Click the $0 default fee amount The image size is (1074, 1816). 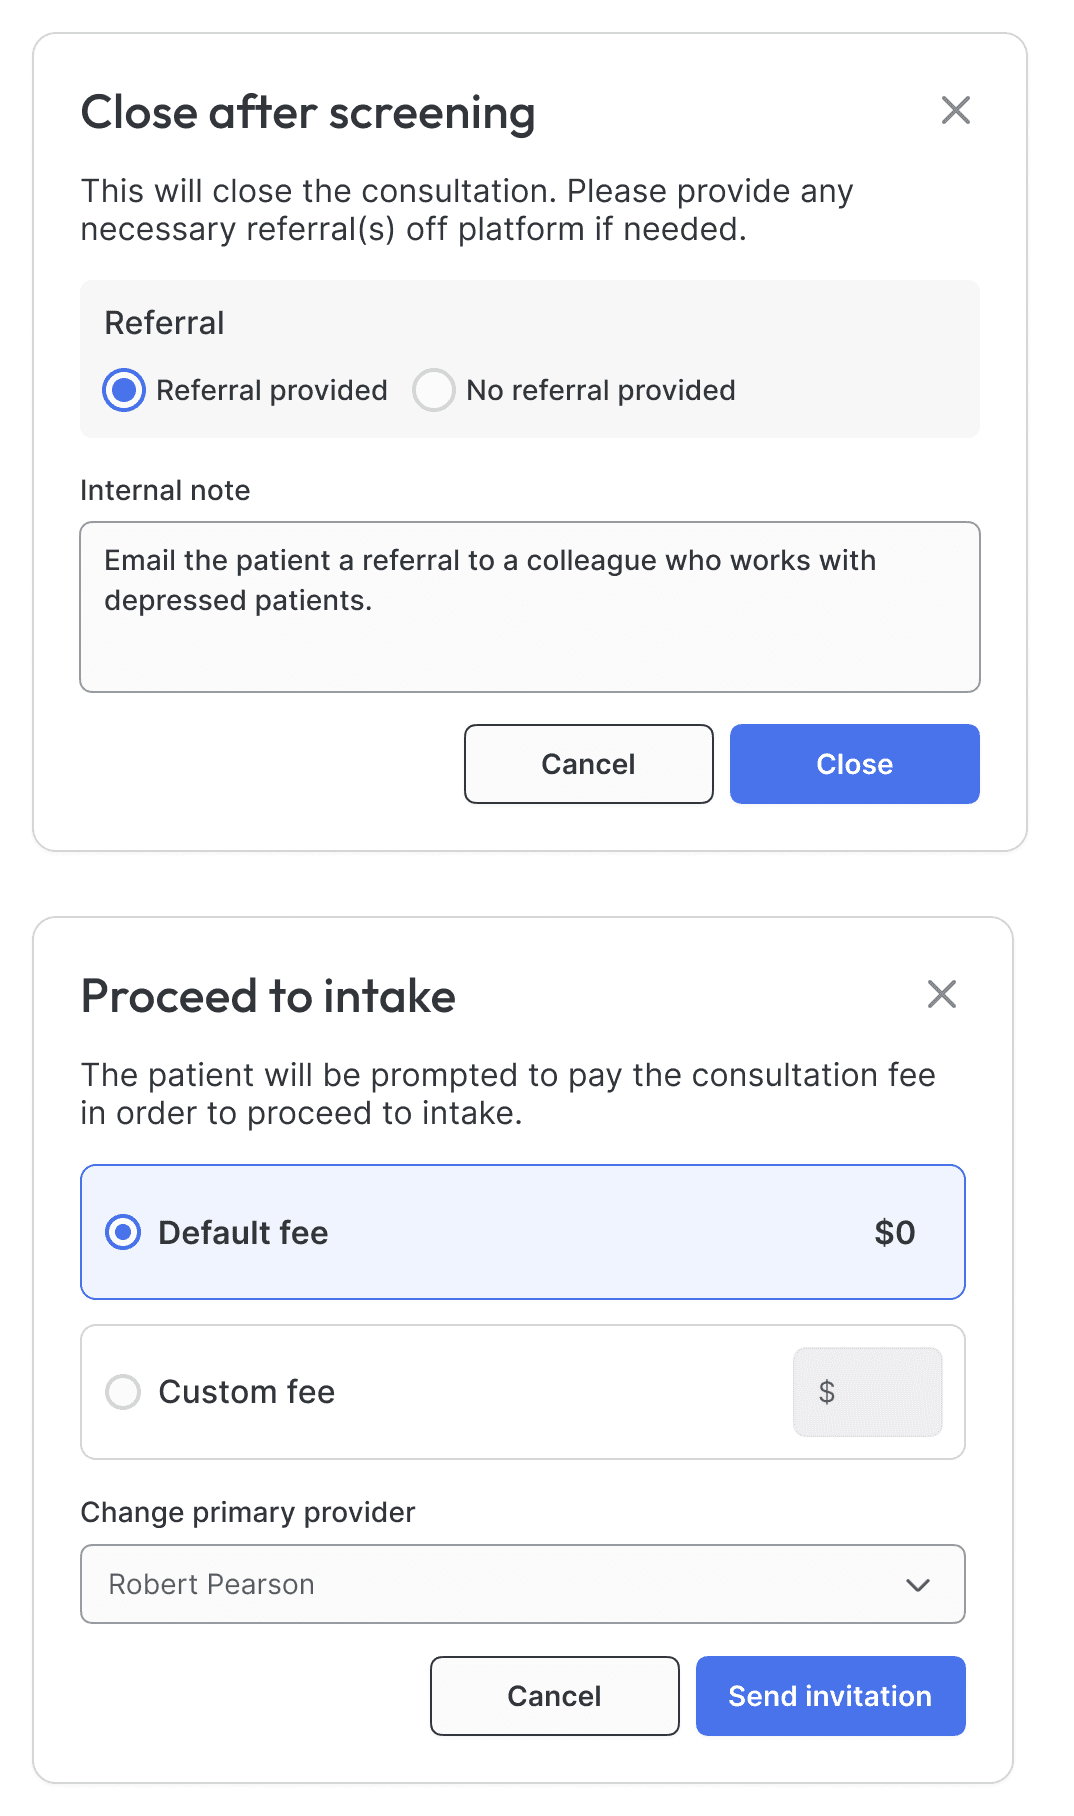pos(894,1233)
